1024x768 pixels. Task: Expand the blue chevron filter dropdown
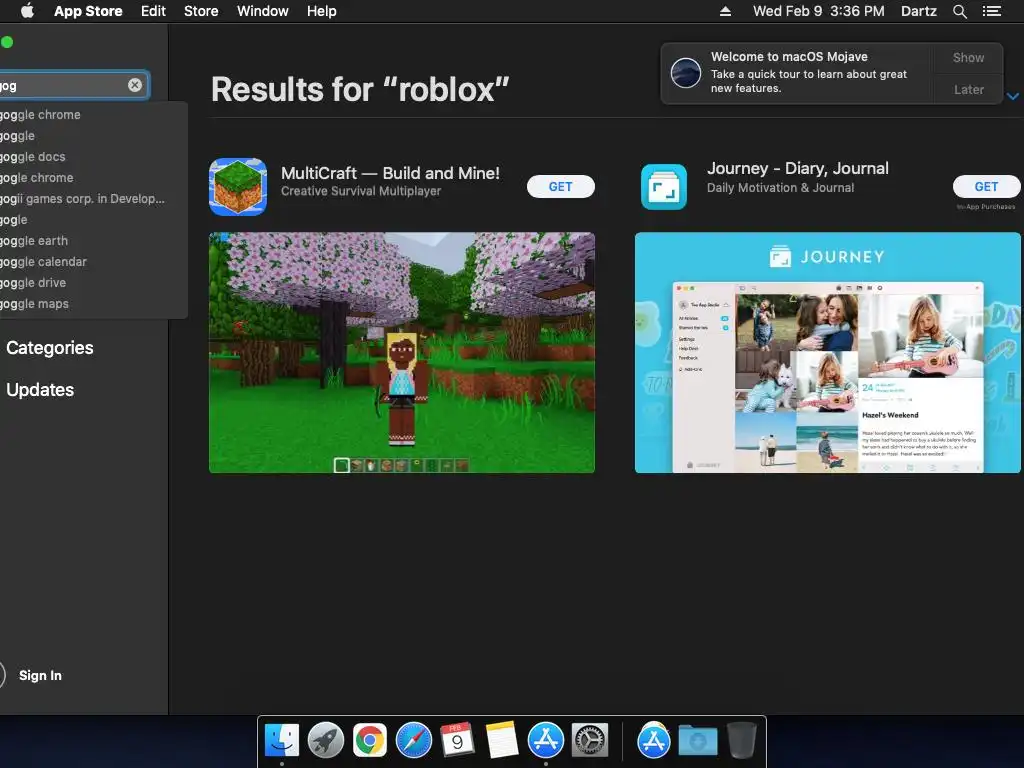coord(1012,97)
